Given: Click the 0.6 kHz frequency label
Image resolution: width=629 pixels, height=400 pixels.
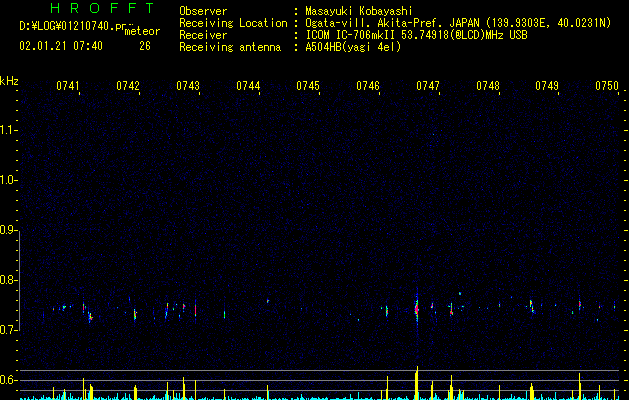Looking at the screenshot, I should (x=8, y=380).
